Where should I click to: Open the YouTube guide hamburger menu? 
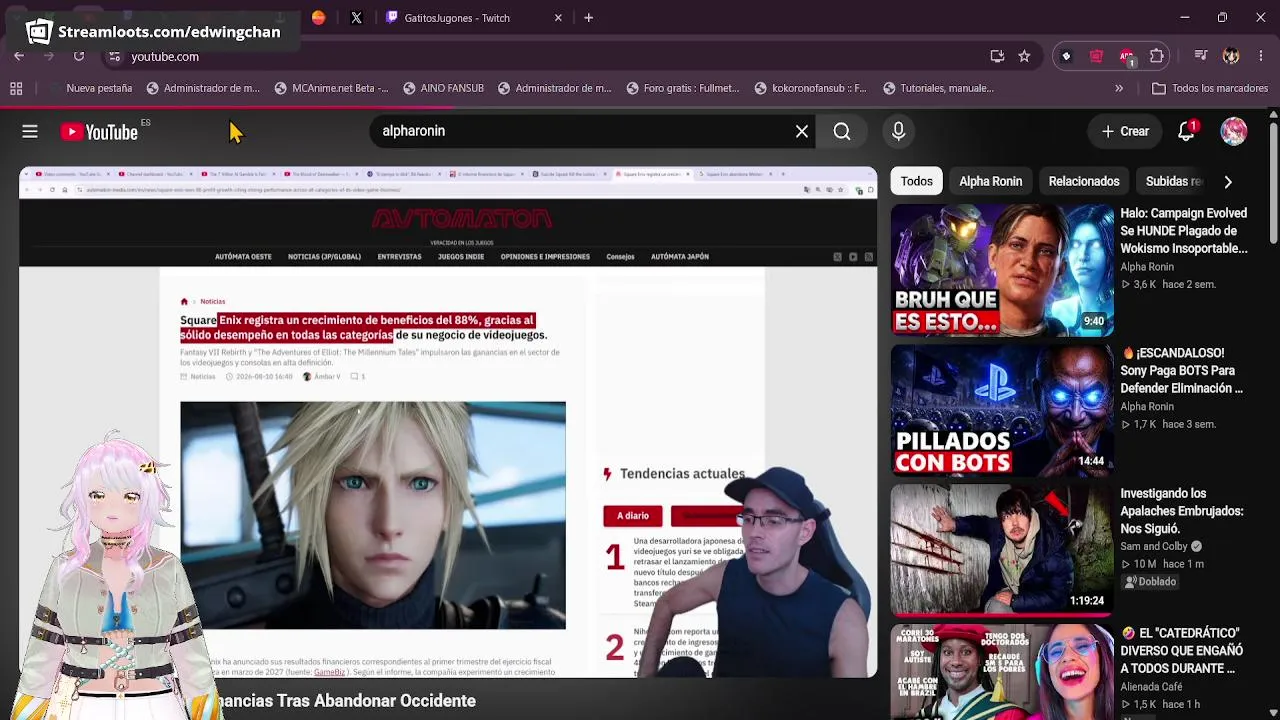[x=30, y=131]
